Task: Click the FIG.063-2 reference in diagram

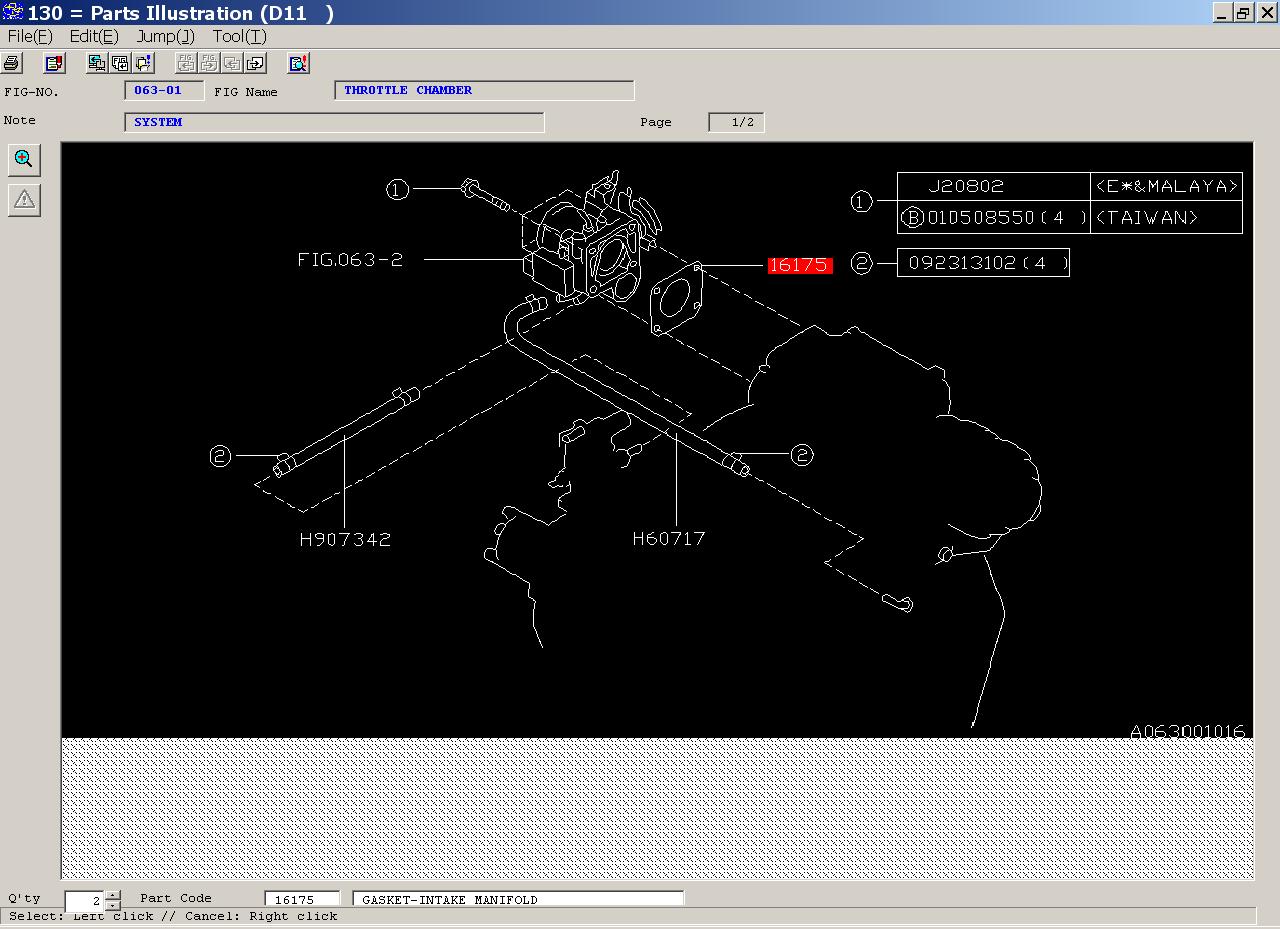Action: pyautogui.click(x=350, y=259)
